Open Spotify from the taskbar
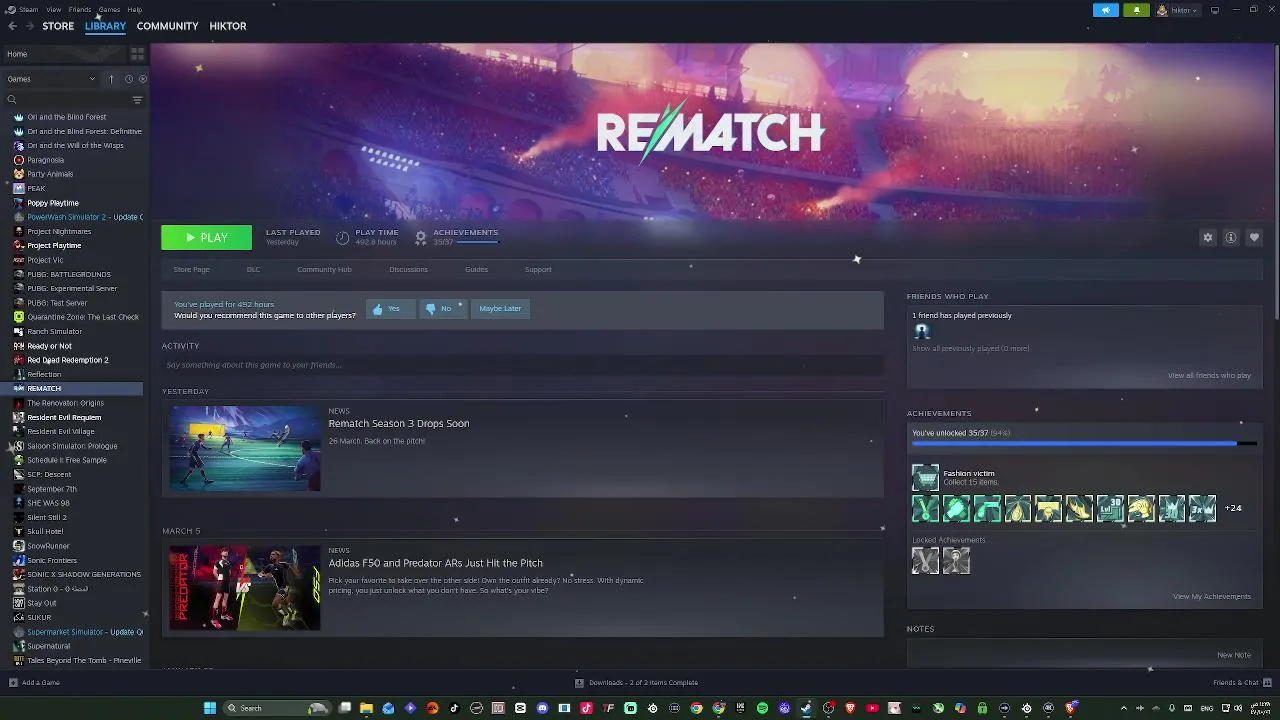The height and width of the screenshot is (720, 1280). [762, 708]
